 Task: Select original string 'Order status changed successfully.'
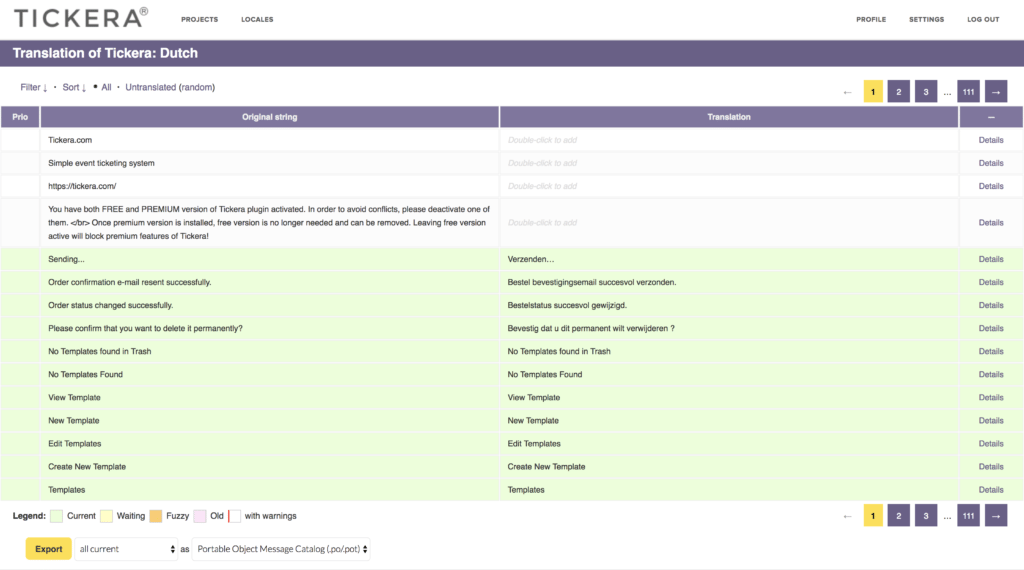[110, 305]
